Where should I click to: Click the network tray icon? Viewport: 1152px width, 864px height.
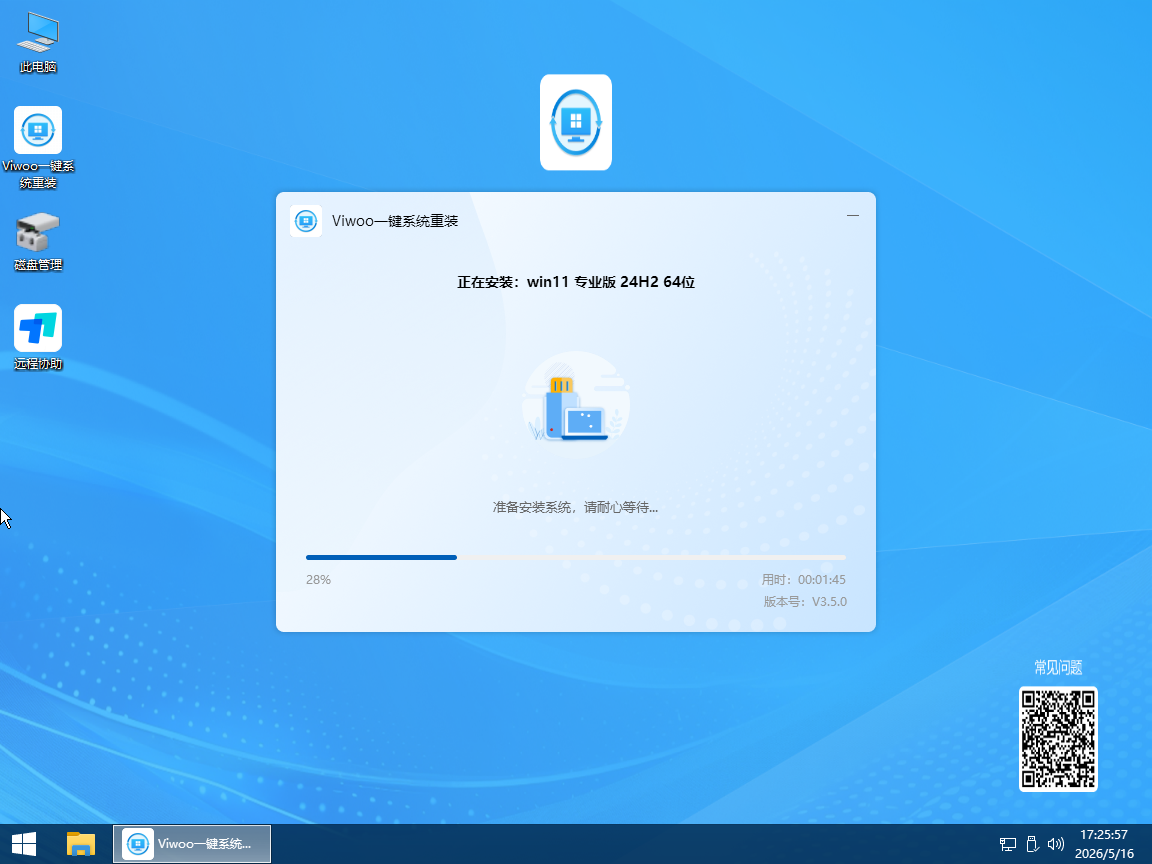coord(1008,845)
